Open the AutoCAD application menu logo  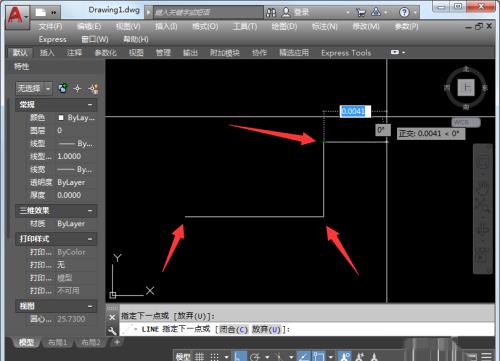pyautogui.click(x=17, y=16)
